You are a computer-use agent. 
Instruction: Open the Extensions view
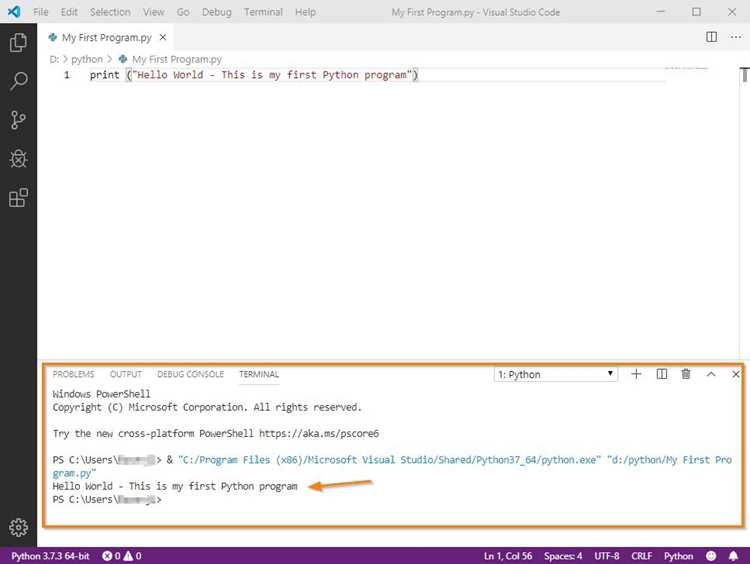pos(18,198)
